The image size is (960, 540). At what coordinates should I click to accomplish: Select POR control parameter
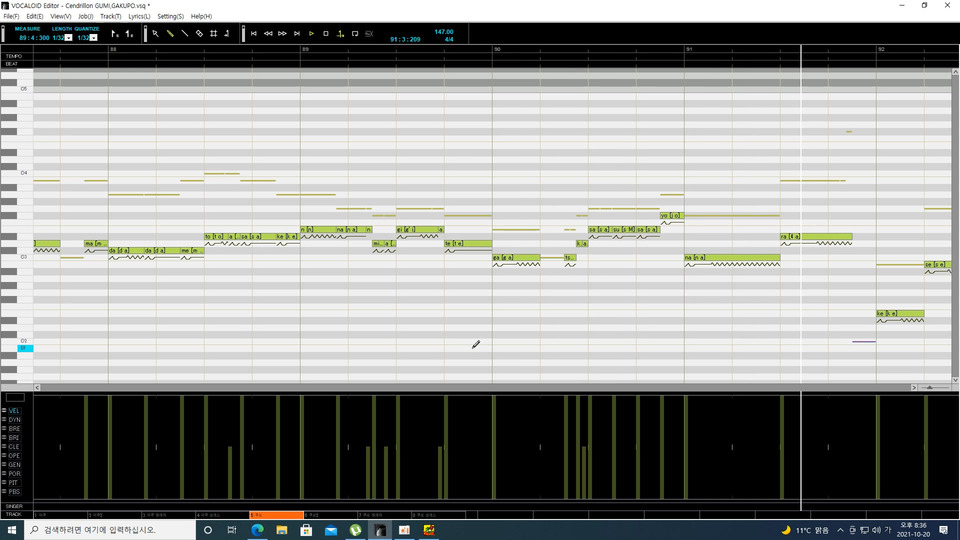tap(14, 474)
